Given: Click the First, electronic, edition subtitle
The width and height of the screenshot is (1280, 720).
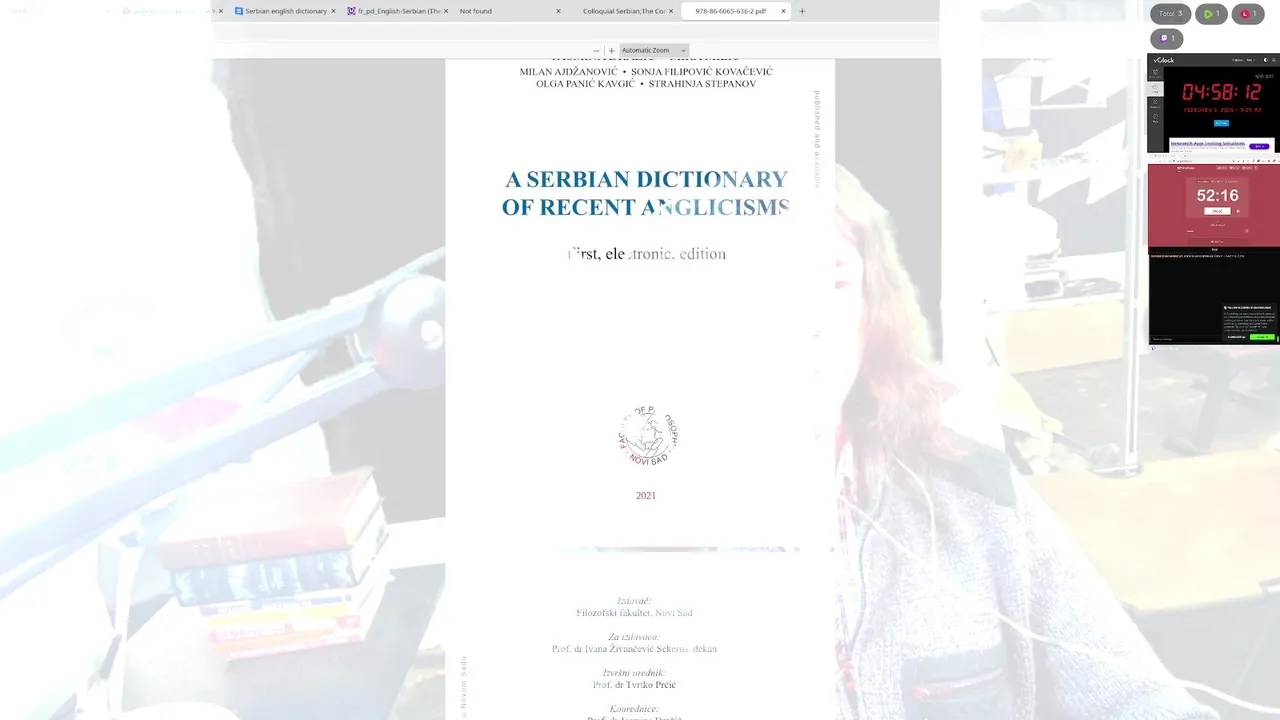Looking at the screenshot, I should click(x=646, y=254).
